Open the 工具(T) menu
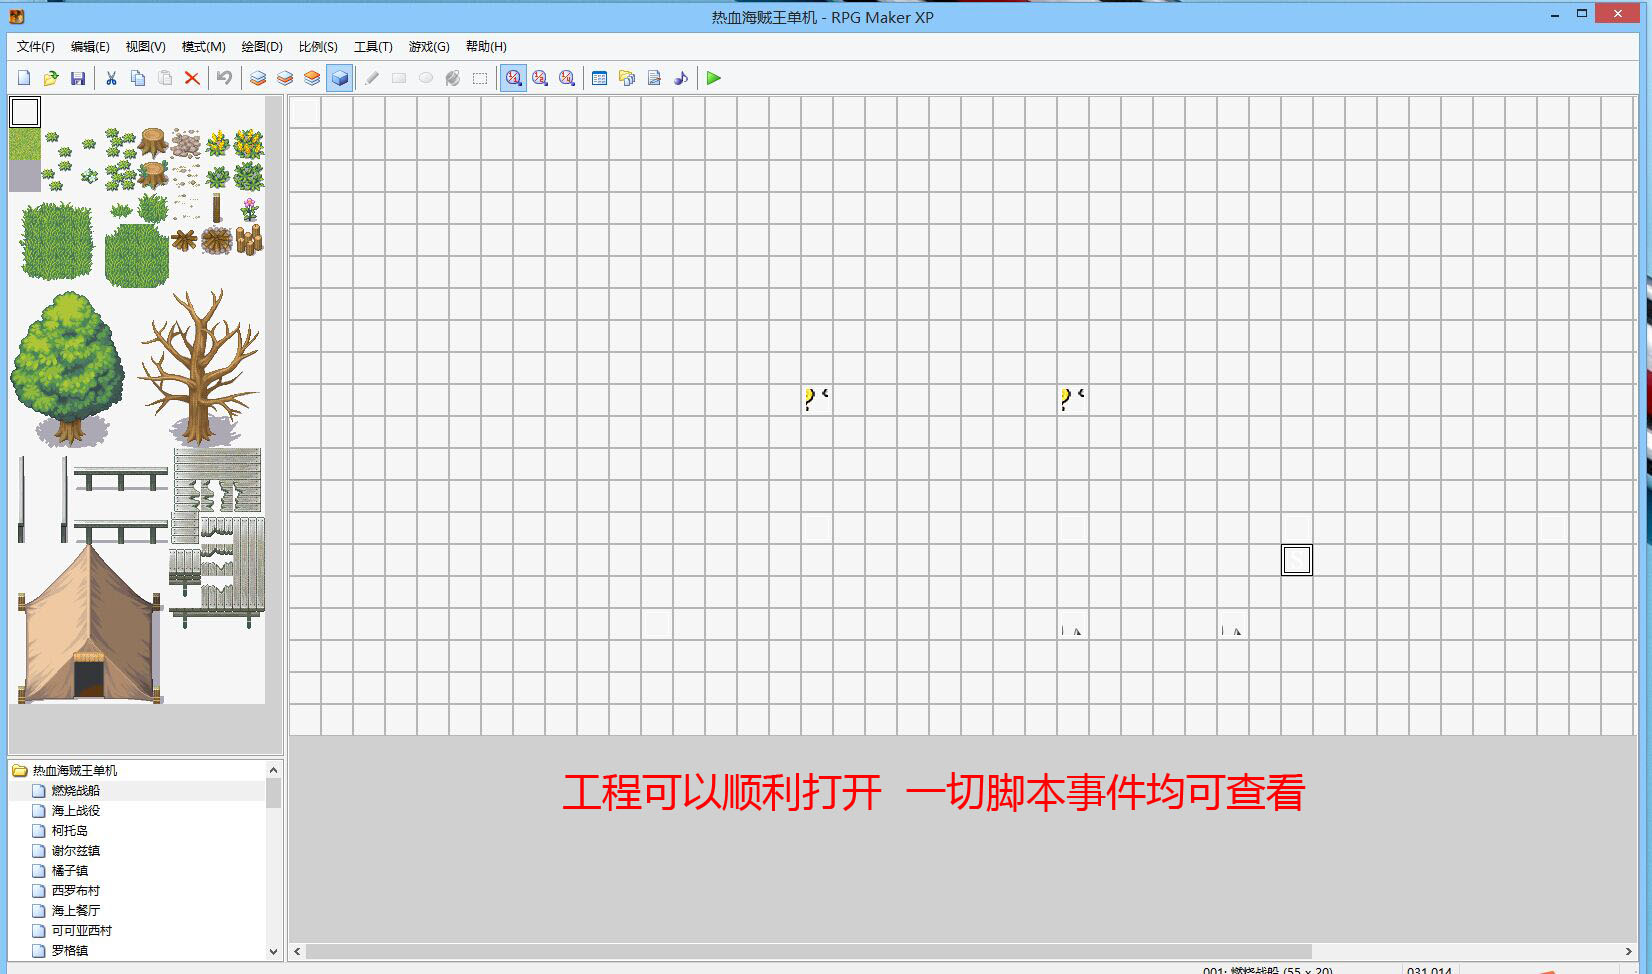The image size is (1652, 974). pyautogui.click(x=373, y=47)
